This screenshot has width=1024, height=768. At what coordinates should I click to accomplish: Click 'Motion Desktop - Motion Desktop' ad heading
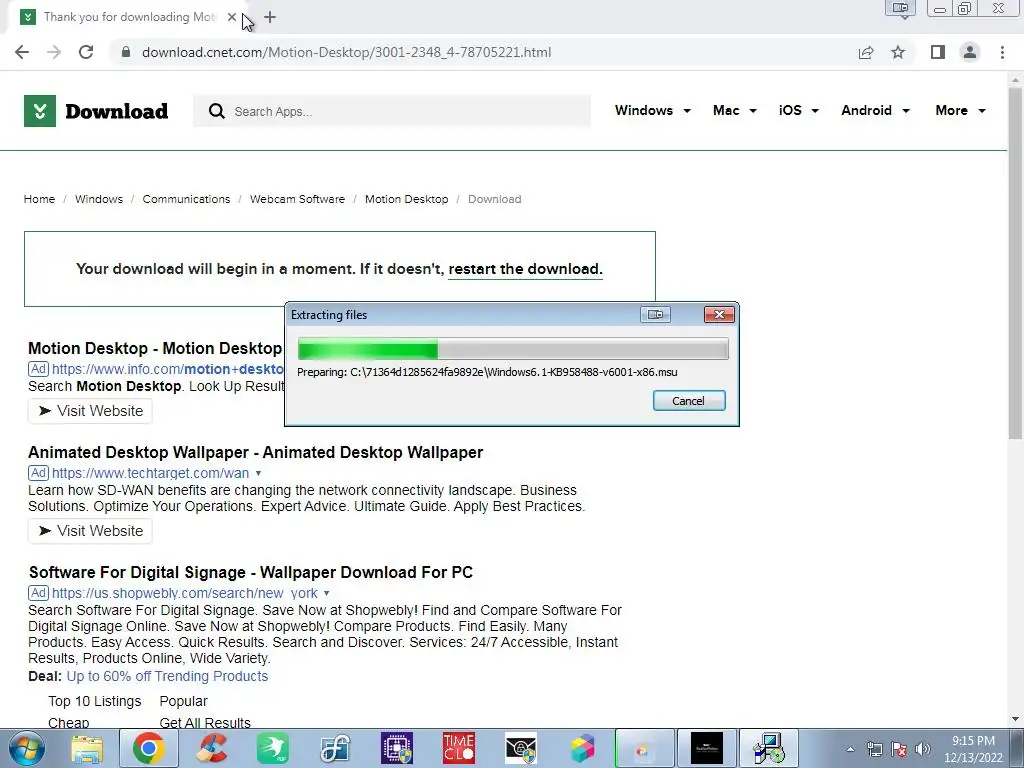pyautogui.click(x=155, y=348)
